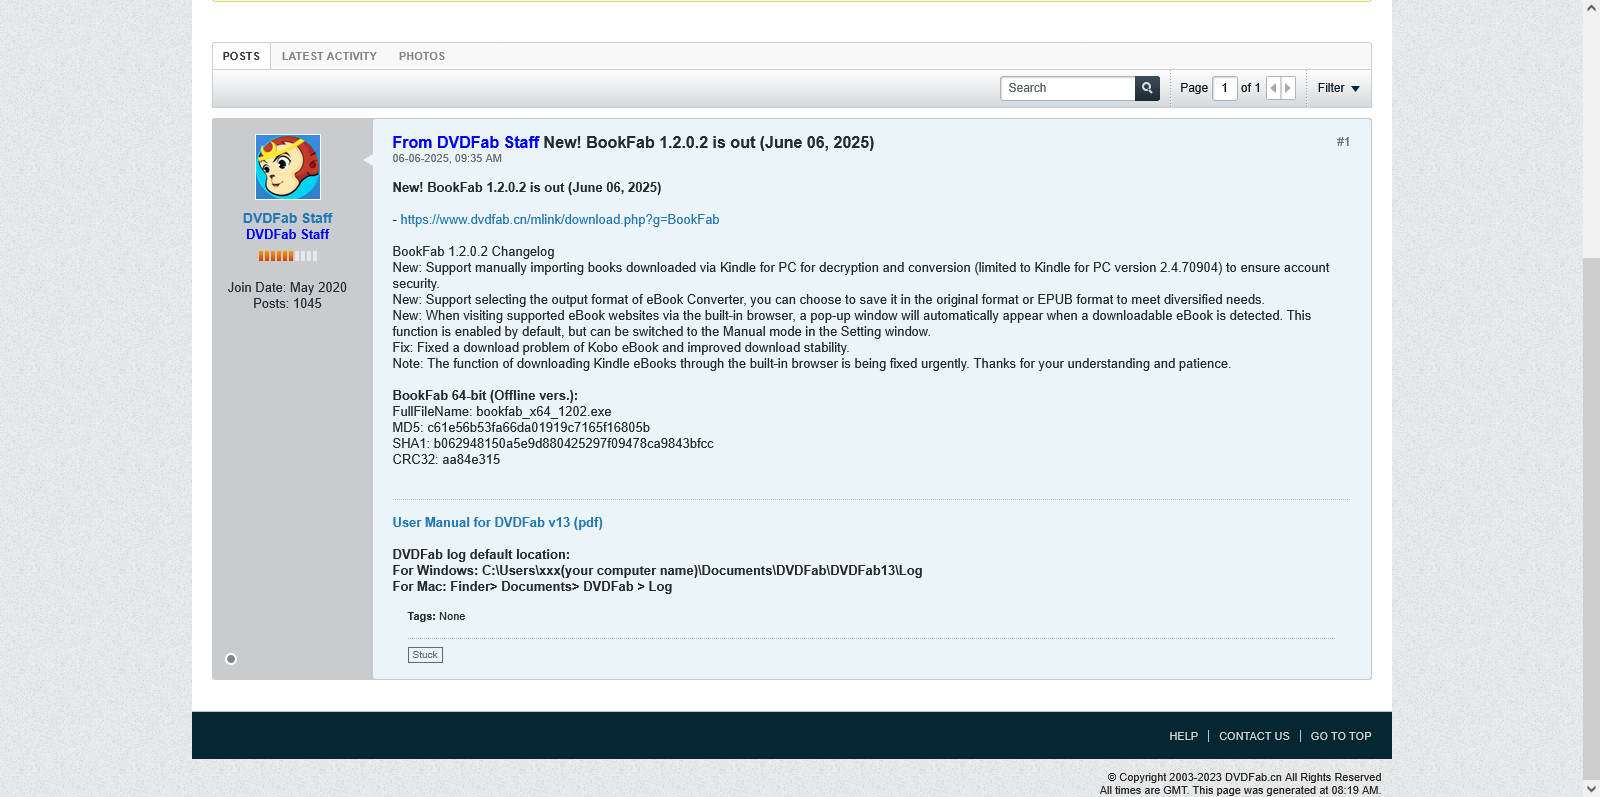The width and height of the screenshot is (1600, 797).
Task: Click Posts: 1045 text
Action: [x=287, y=303]
